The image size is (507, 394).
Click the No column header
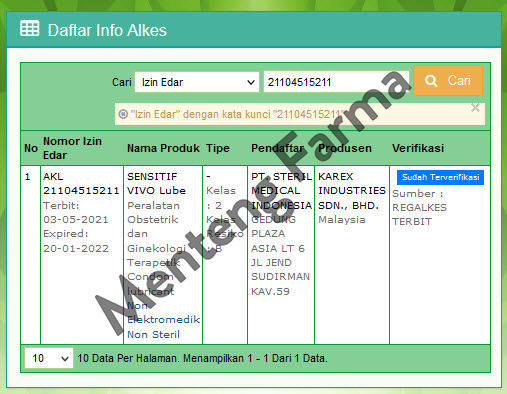(31, 148)
